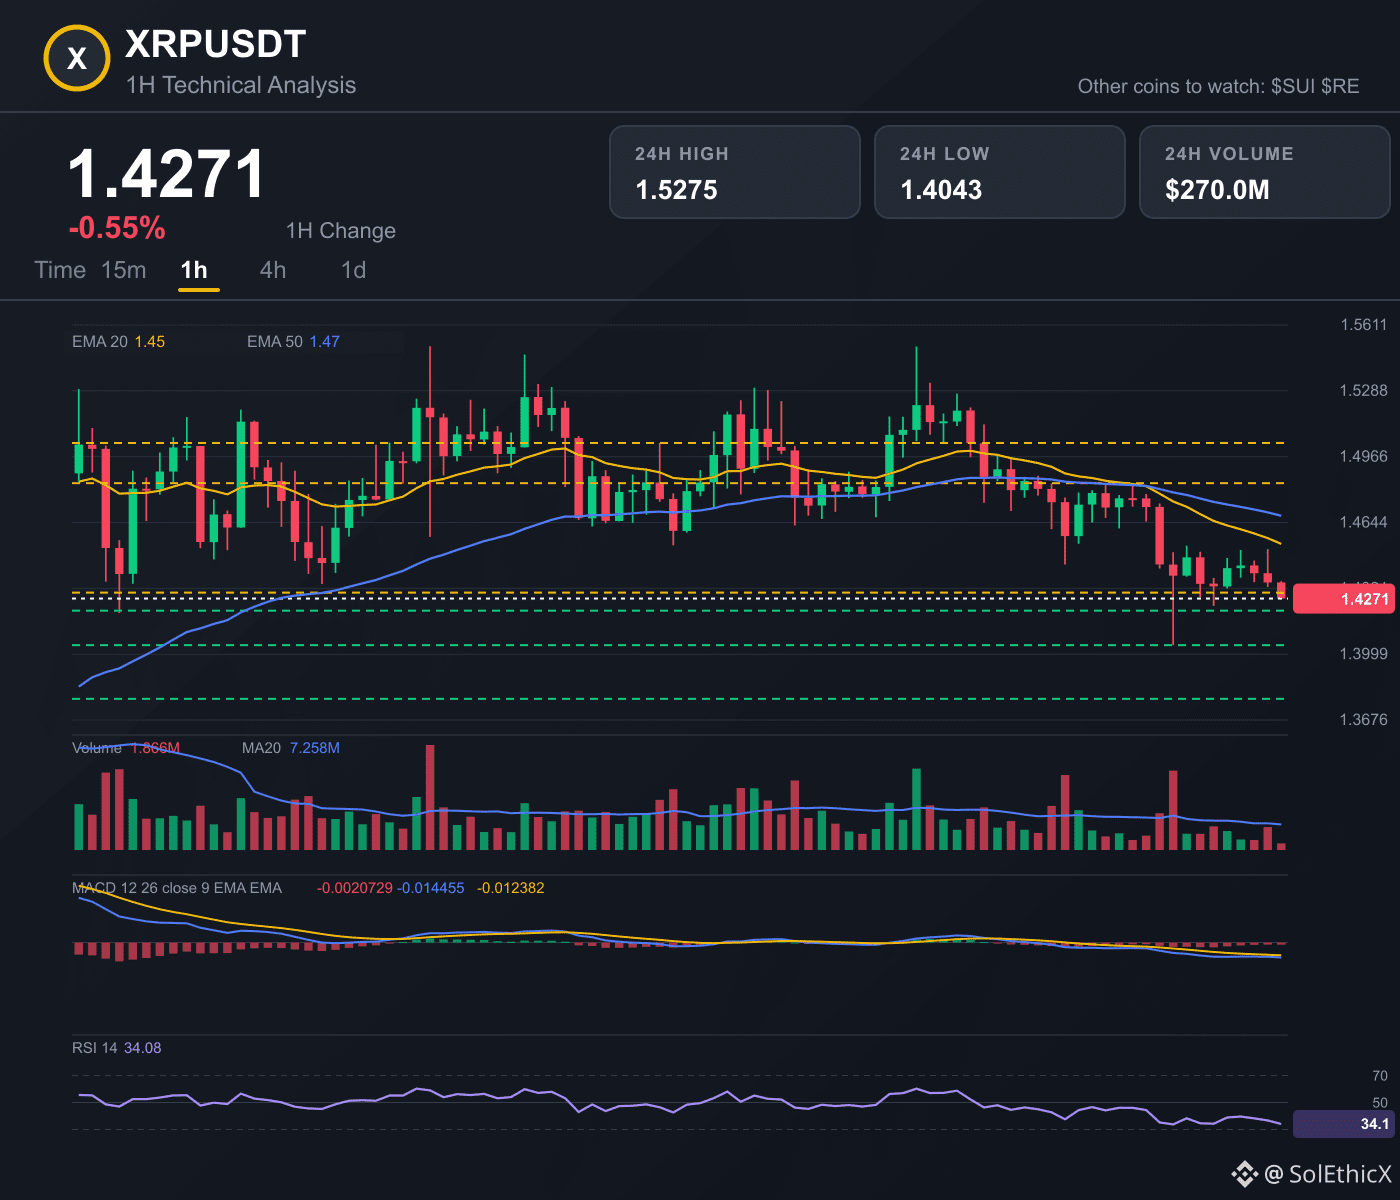Screen dimensions: 1400x1200
Task: Click the "MACD 12 26 close 9 EMA EMA" label
Action: 177,888
